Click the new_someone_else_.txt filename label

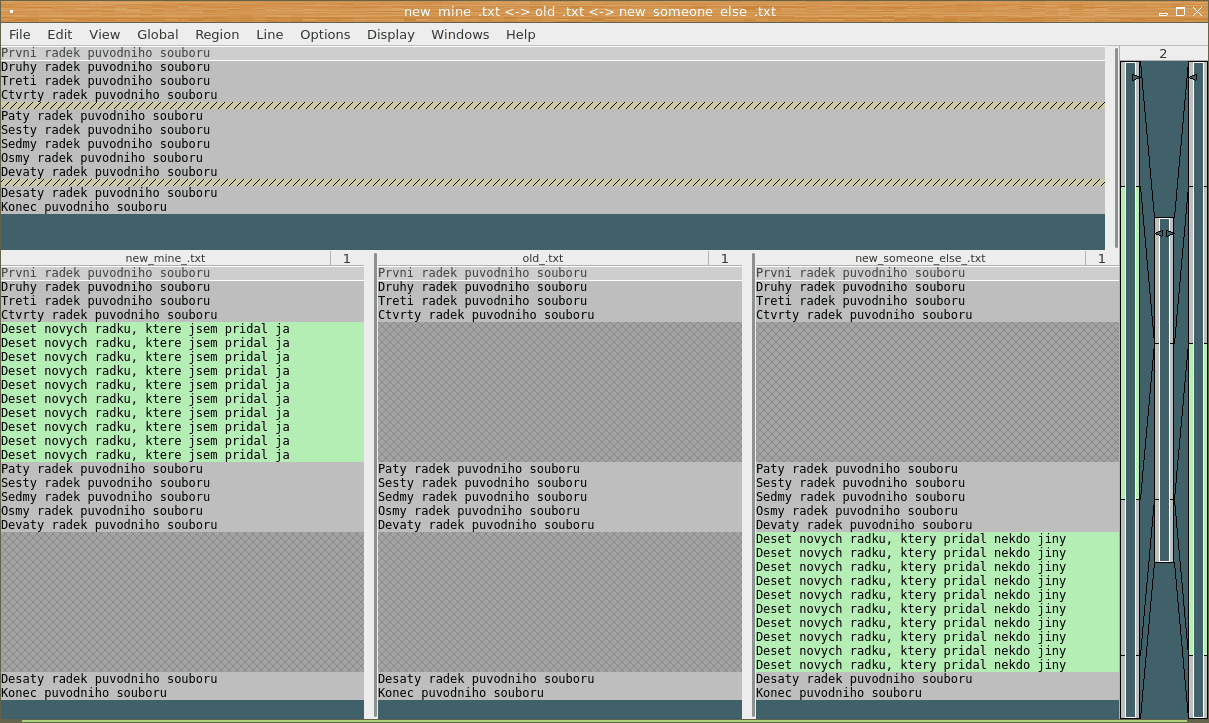click(920, 258)
